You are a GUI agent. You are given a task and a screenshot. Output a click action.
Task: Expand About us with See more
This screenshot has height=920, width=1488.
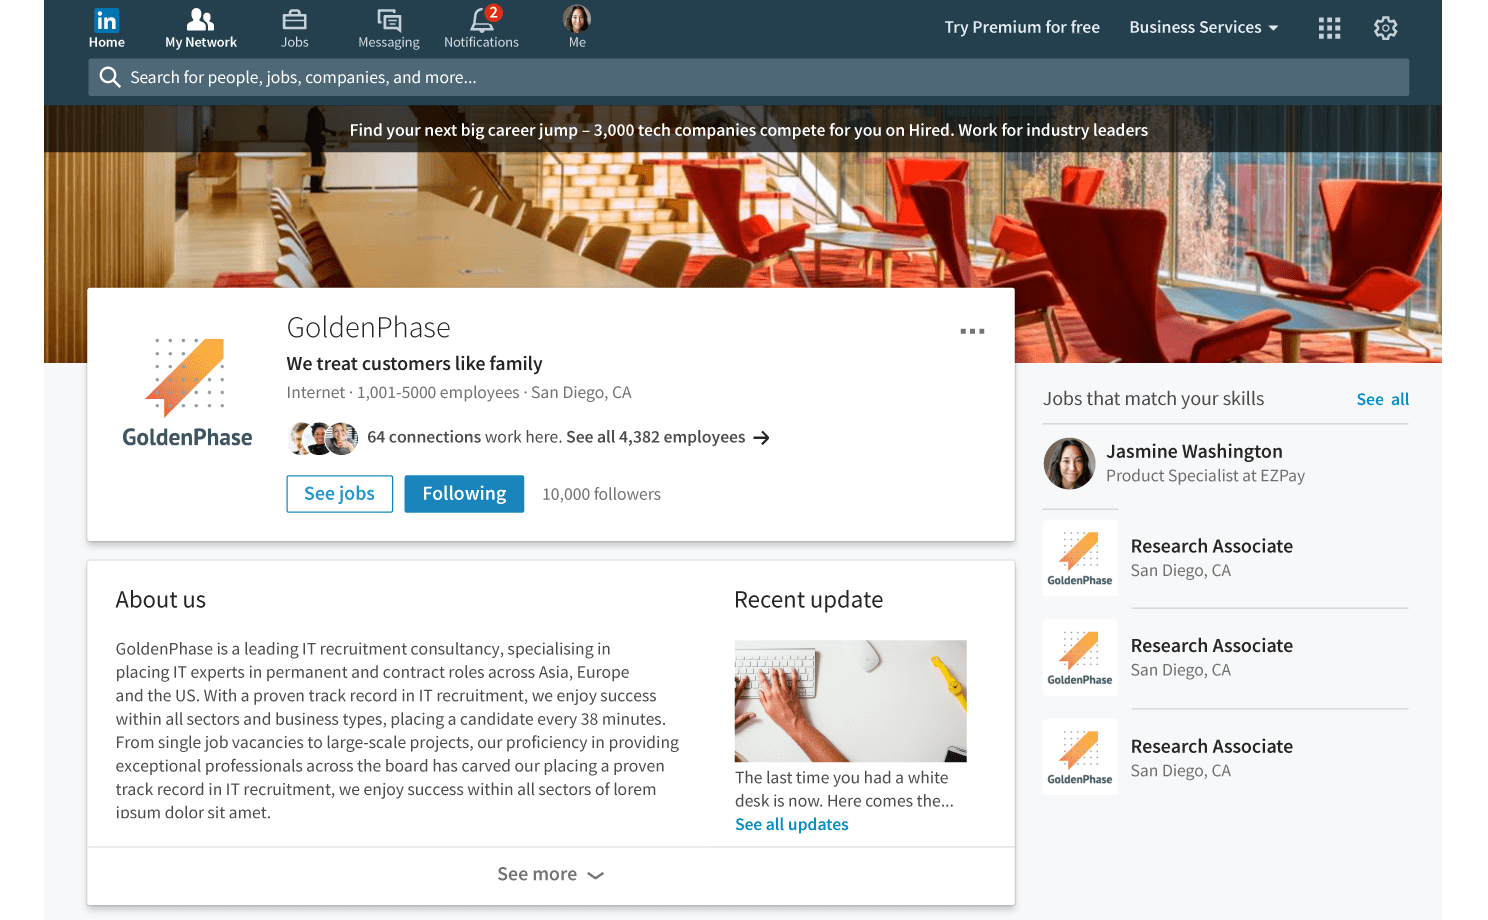tap(550, 875)
